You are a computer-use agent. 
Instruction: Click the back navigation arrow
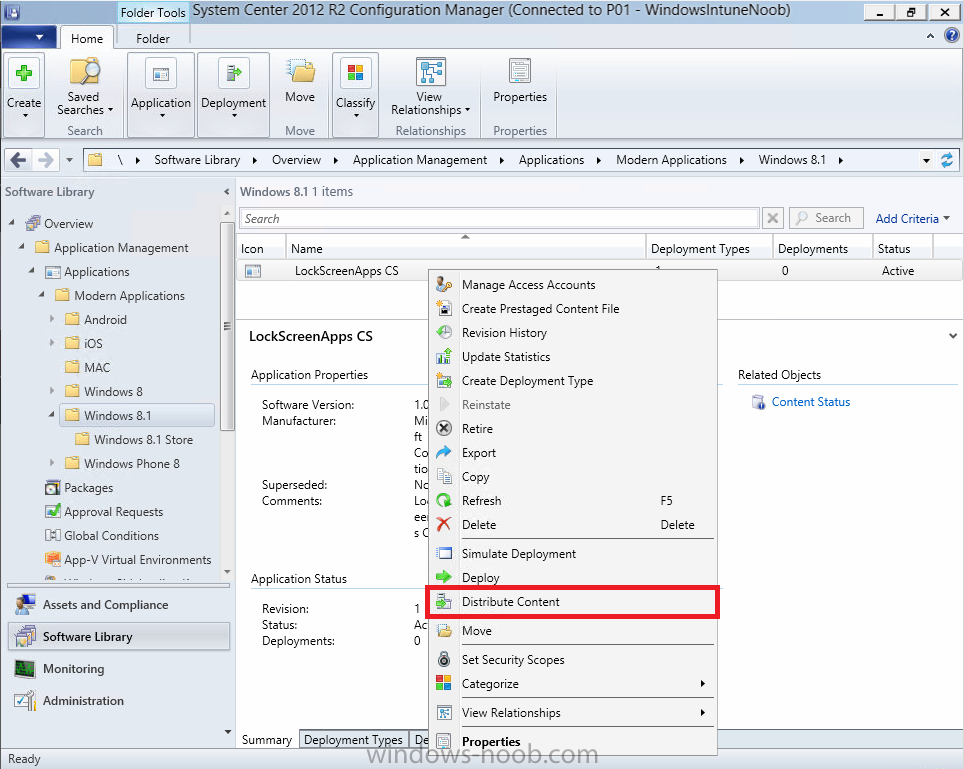18,160
